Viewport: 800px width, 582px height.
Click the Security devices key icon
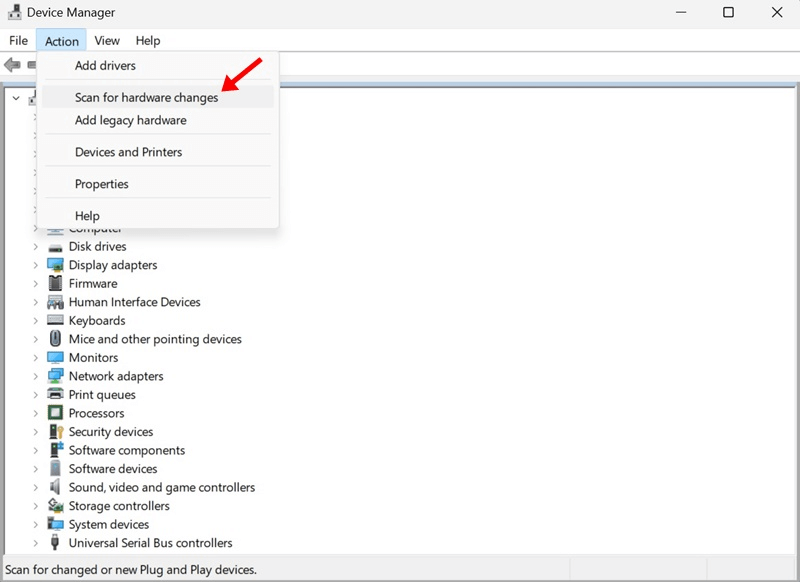(x=56, y=432)
